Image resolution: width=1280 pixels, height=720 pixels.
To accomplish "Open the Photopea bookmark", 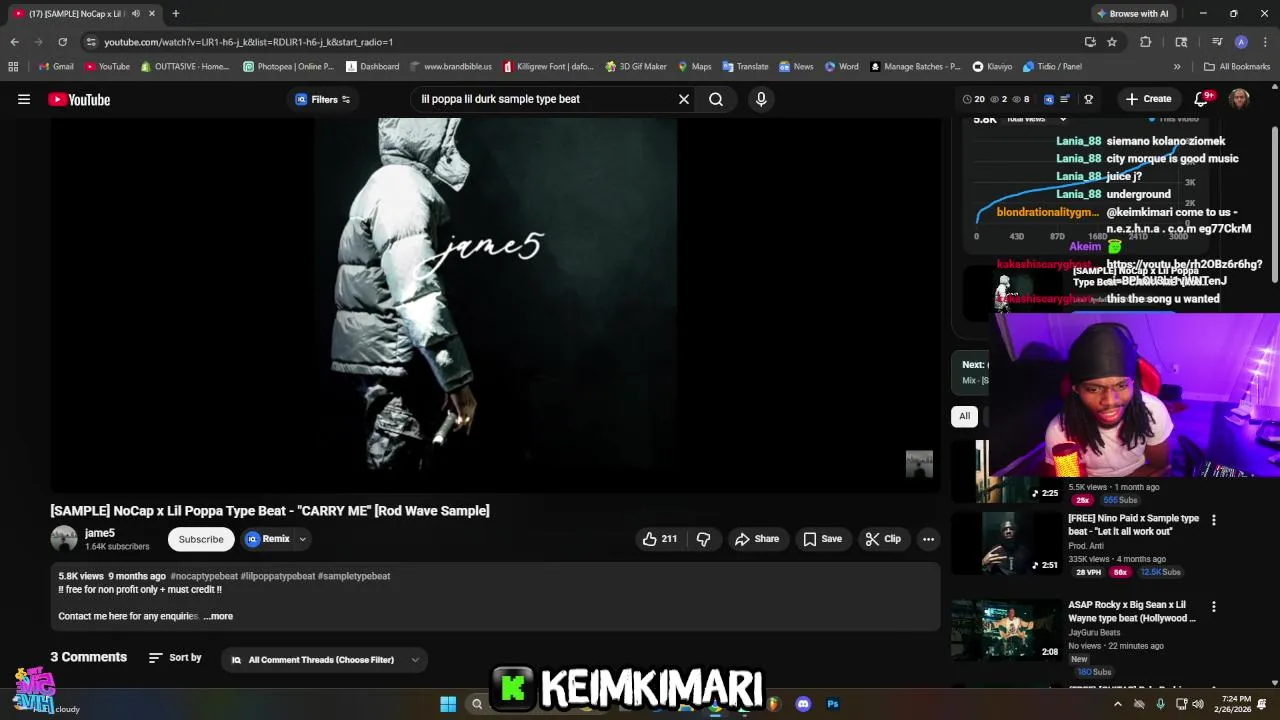I will click(x=289, y=66).
